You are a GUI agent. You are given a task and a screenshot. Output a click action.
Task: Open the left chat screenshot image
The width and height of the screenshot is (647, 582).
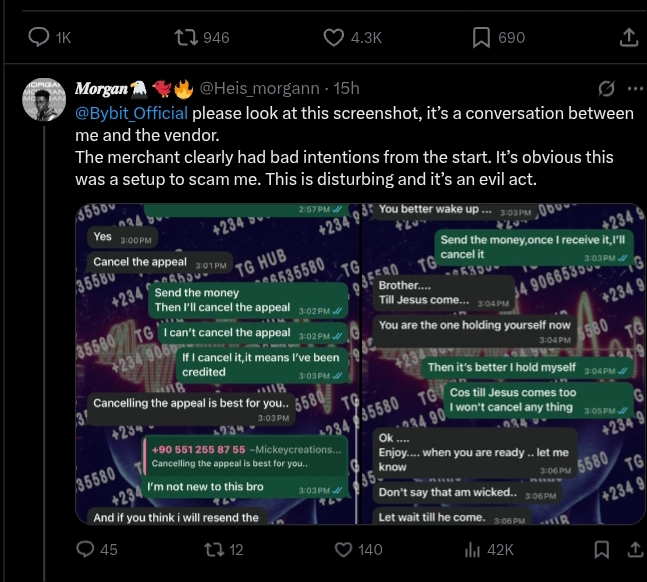(x=214, y=365)
